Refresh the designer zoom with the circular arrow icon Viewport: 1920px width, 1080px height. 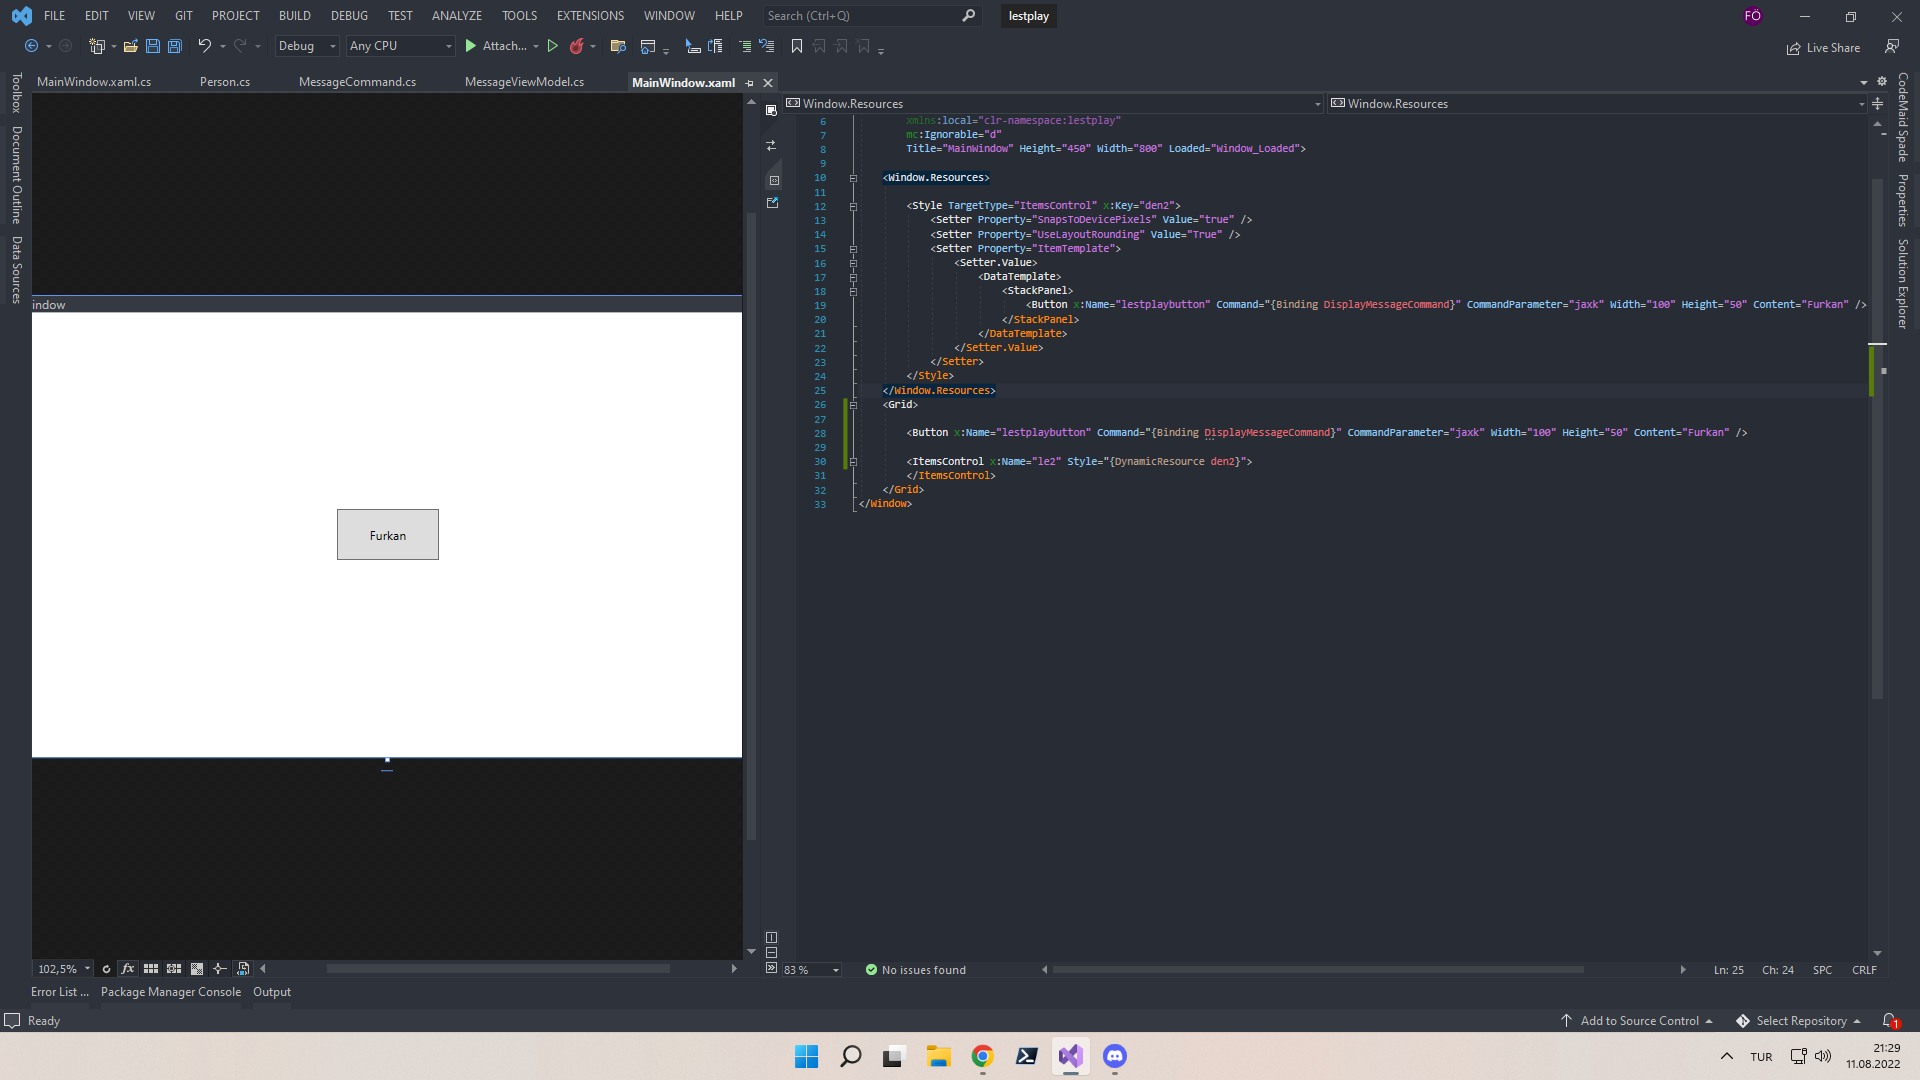click(x=106, y=969)
